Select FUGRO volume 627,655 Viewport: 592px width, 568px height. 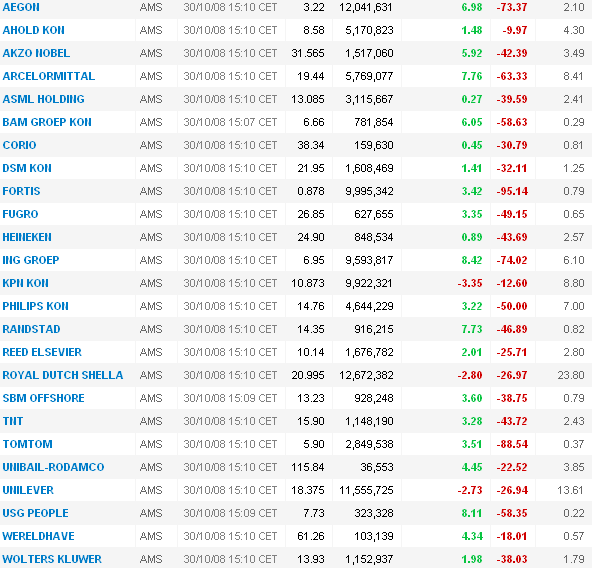[374, 215]
